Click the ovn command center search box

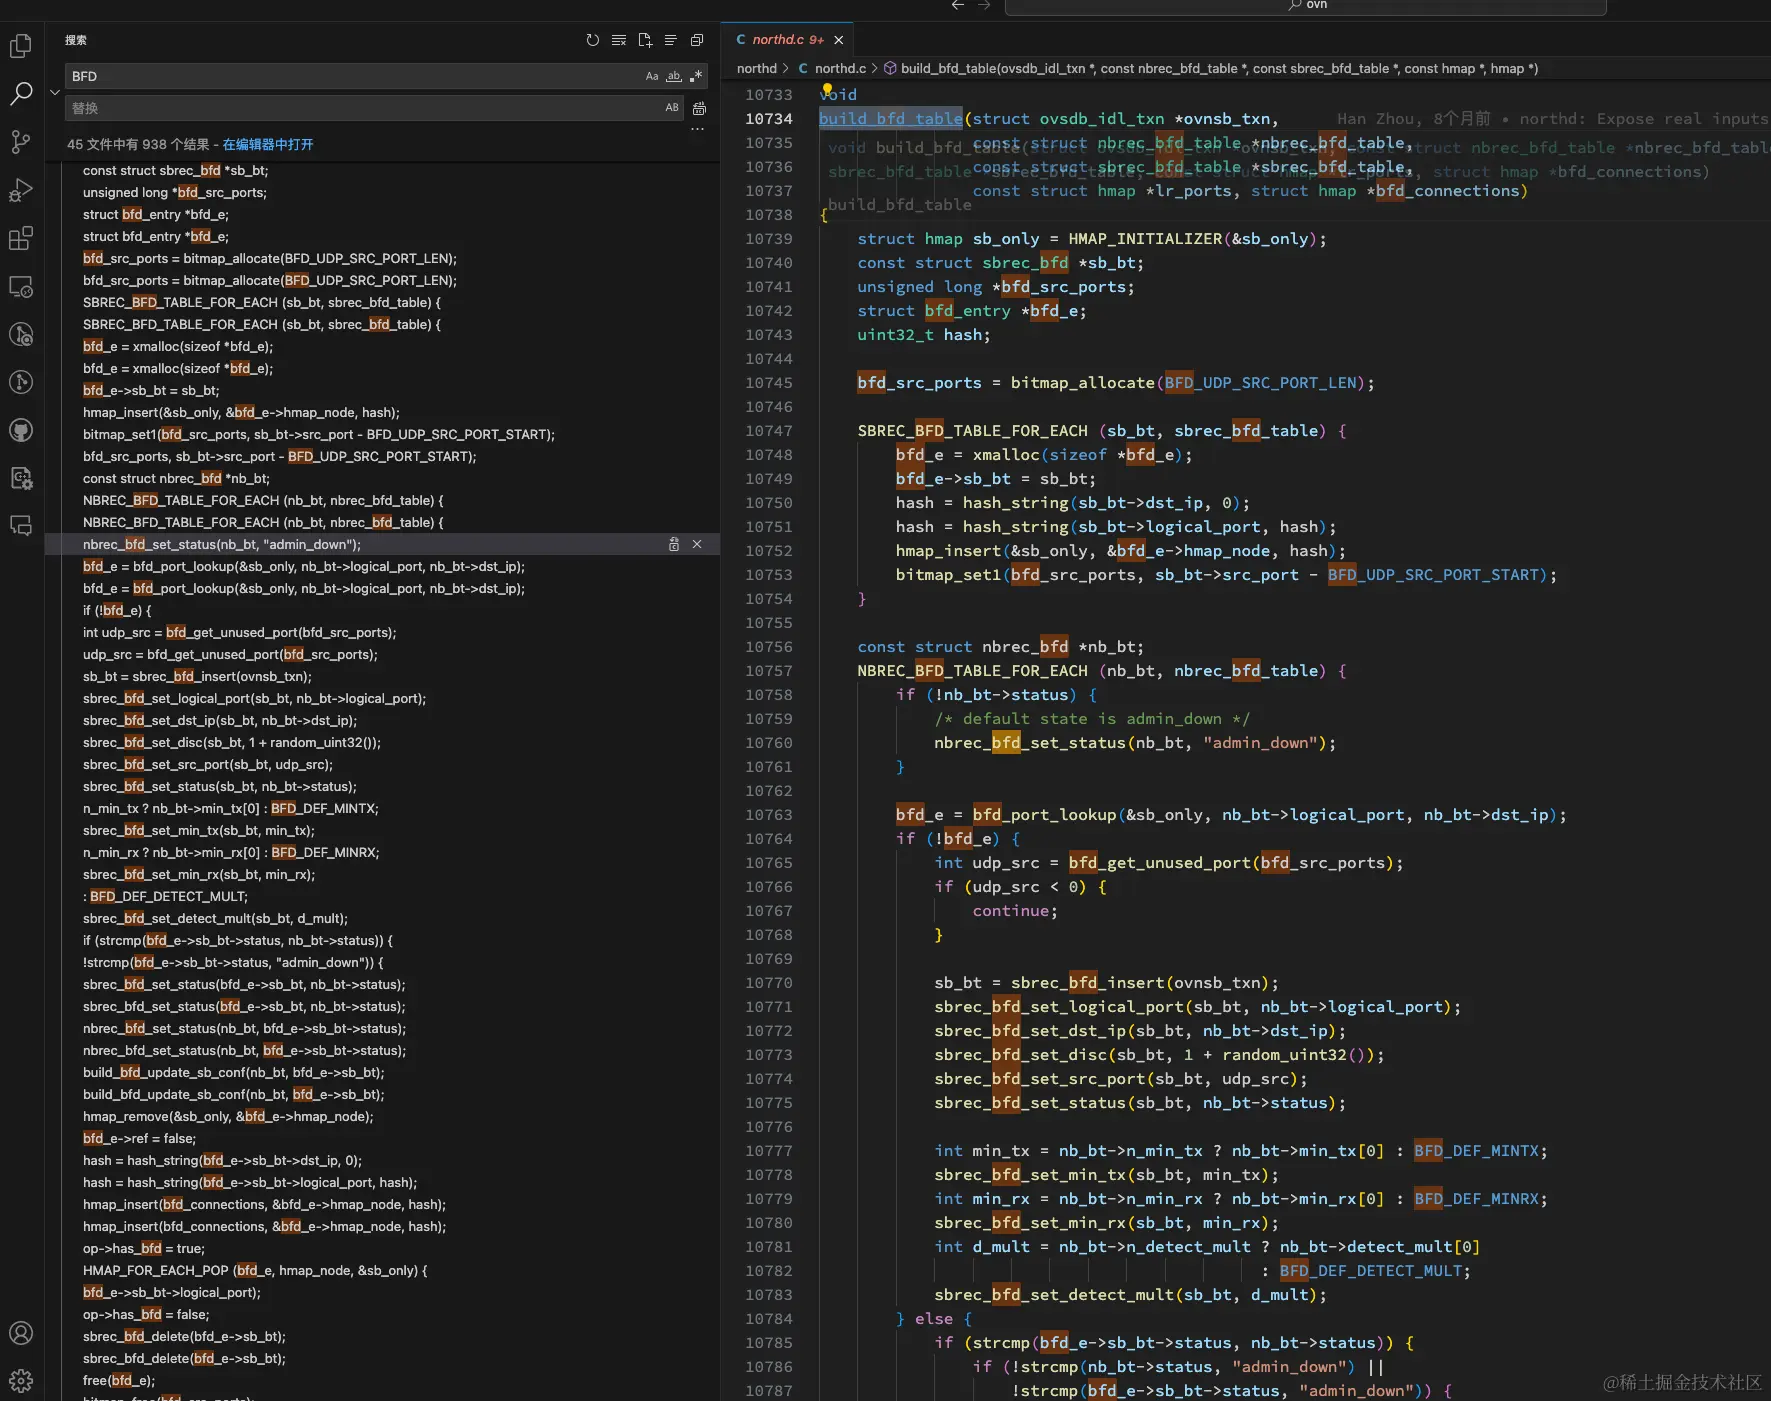click(x=1305, y=6)
